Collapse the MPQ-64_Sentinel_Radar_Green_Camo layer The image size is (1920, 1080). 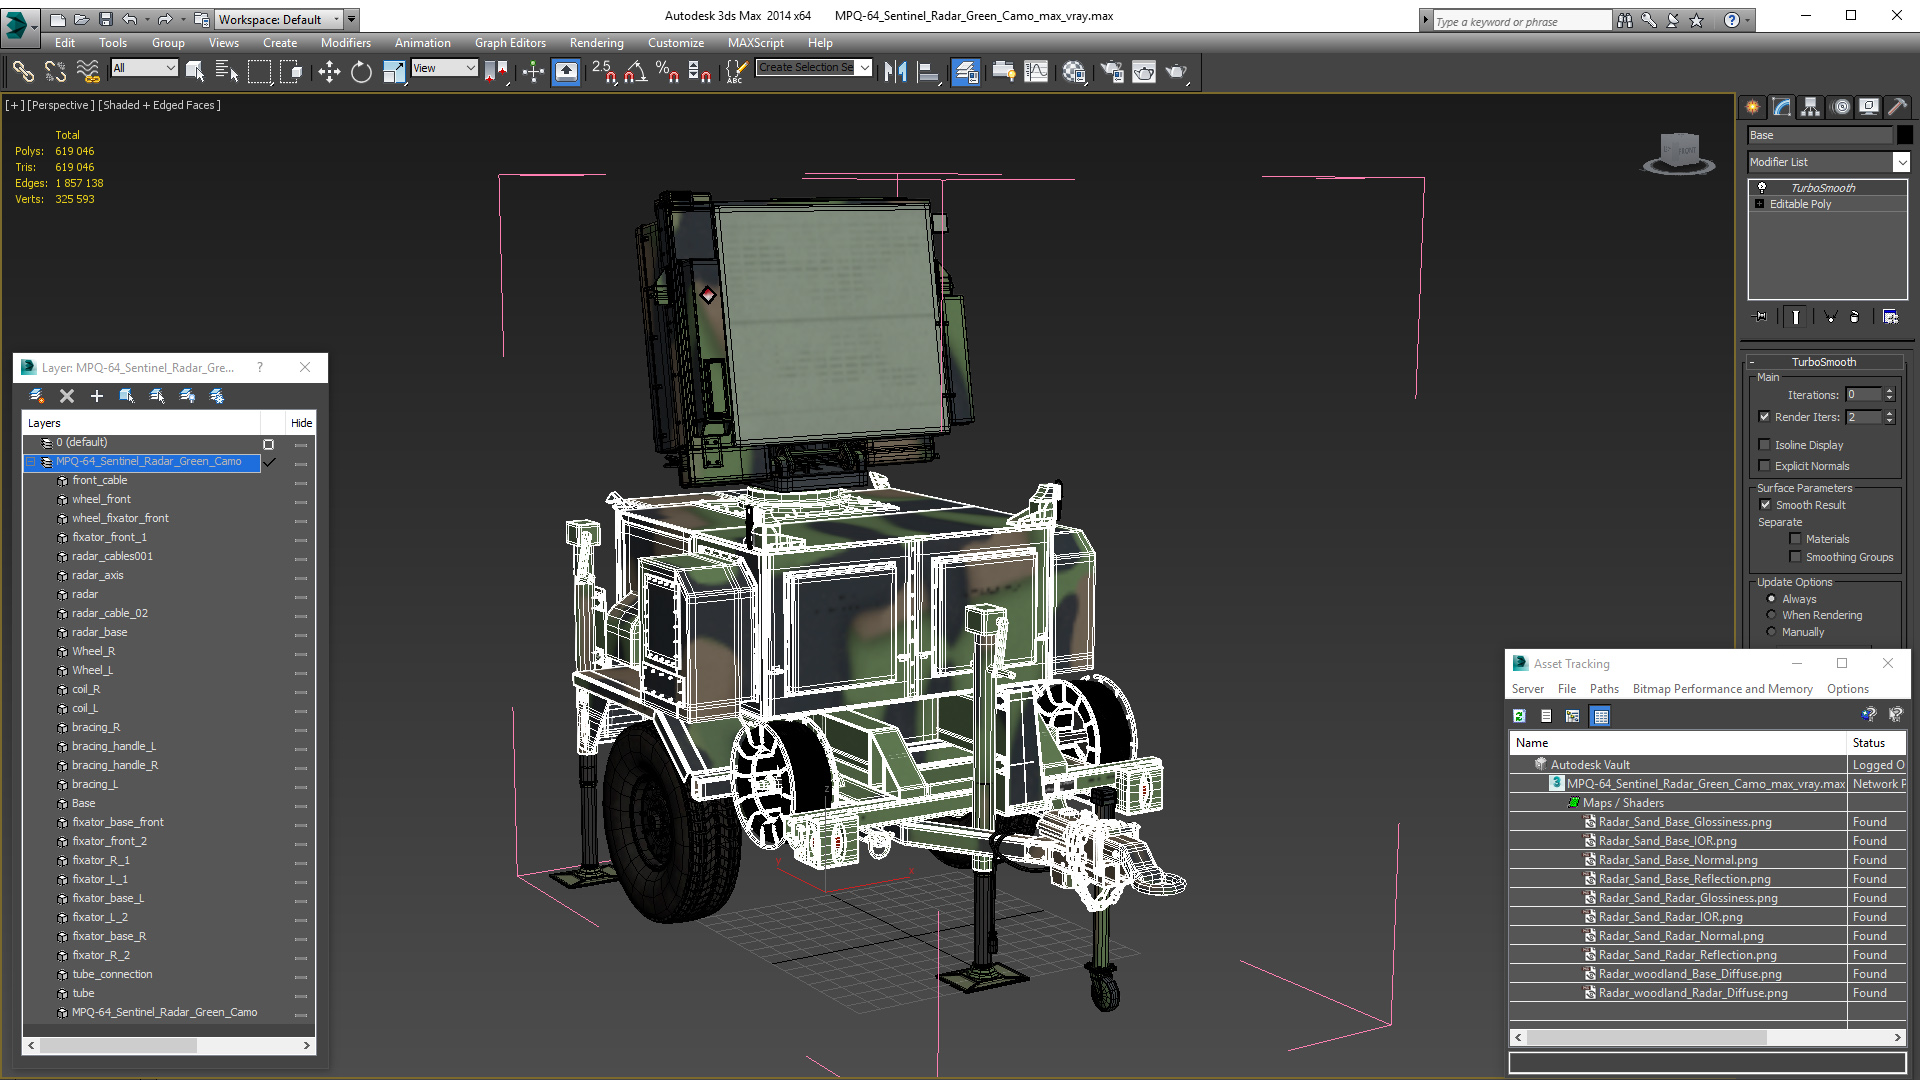[31, 462]
